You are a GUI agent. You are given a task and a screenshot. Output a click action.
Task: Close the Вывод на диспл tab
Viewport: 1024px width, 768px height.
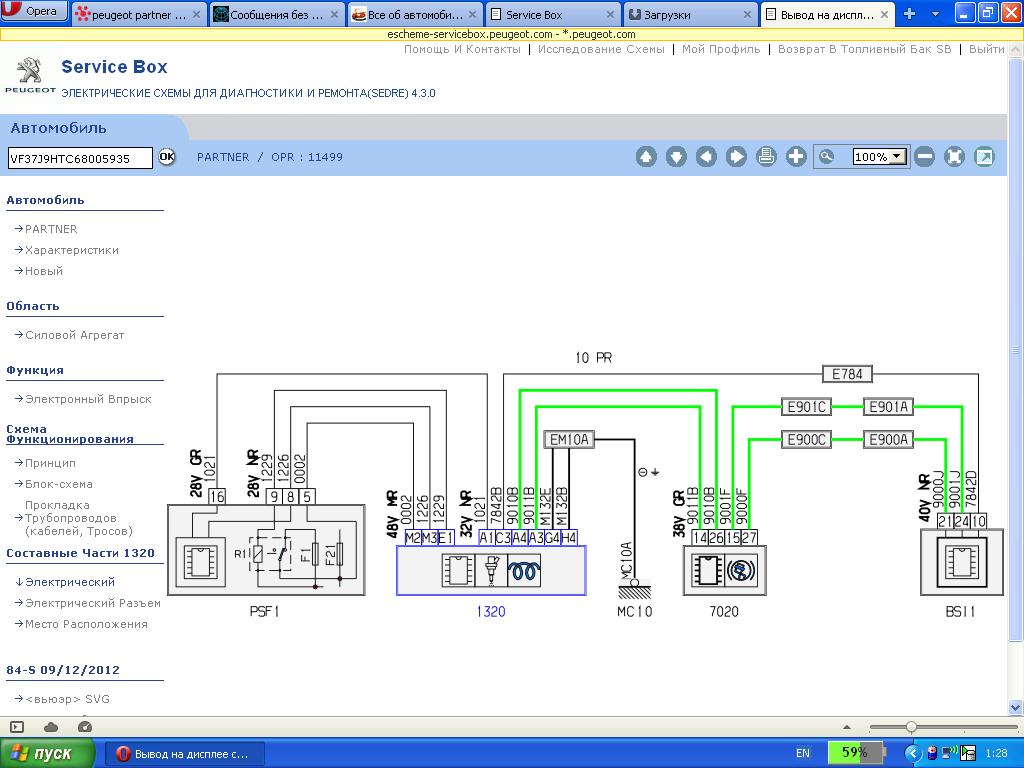884,14
